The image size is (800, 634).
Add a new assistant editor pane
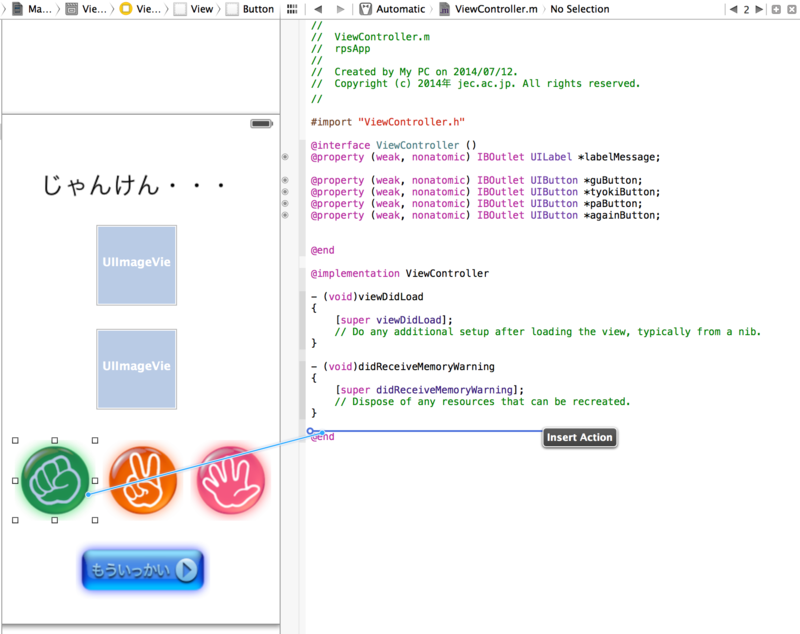(x=776, y=9)
